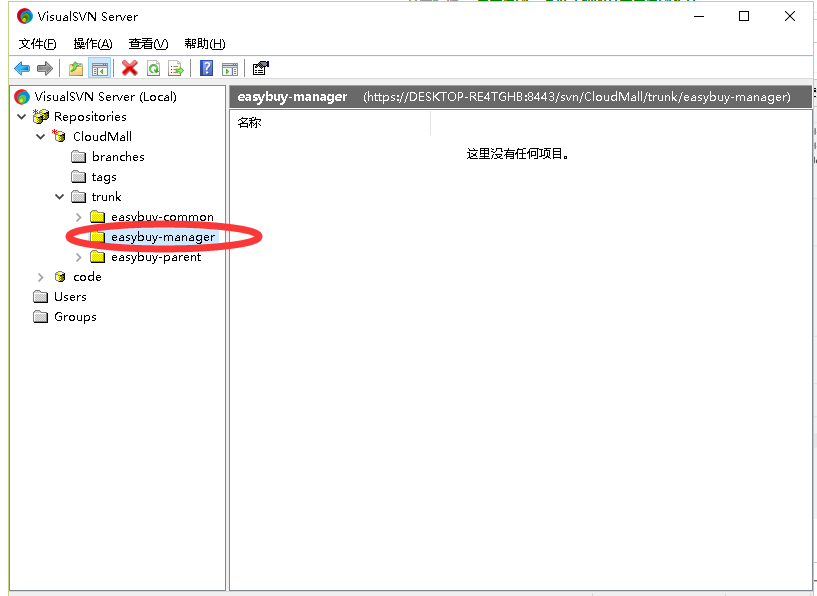Collapse the trunk folder node
This screenshot has height=596, width=817.
(59, 196)
